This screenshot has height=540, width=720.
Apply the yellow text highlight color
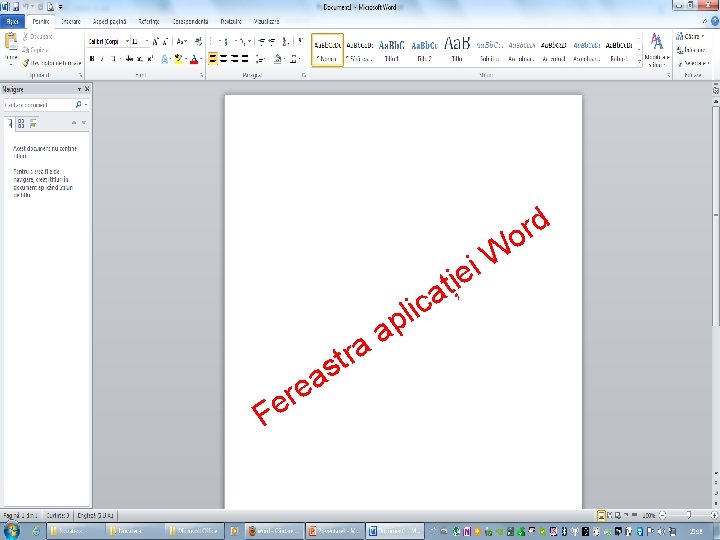pyautogui.click(x=178, y=59)
